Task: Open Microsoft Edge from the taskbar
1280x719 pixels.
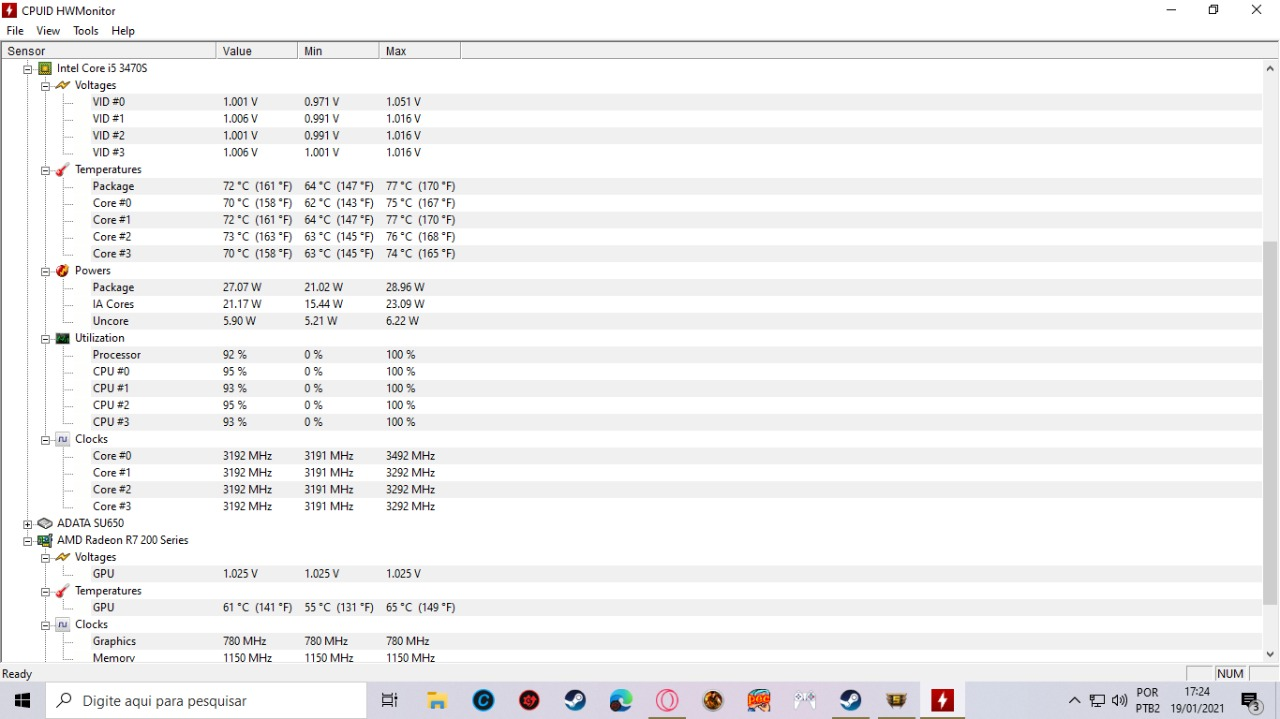Action: coord(621,701)
